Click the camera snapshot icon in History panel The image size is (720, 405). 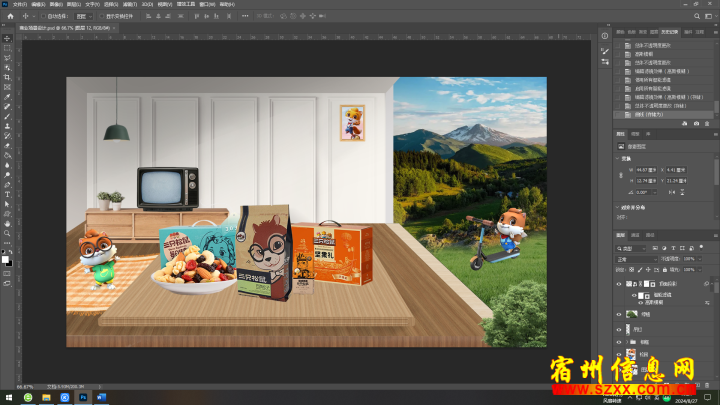697,123
